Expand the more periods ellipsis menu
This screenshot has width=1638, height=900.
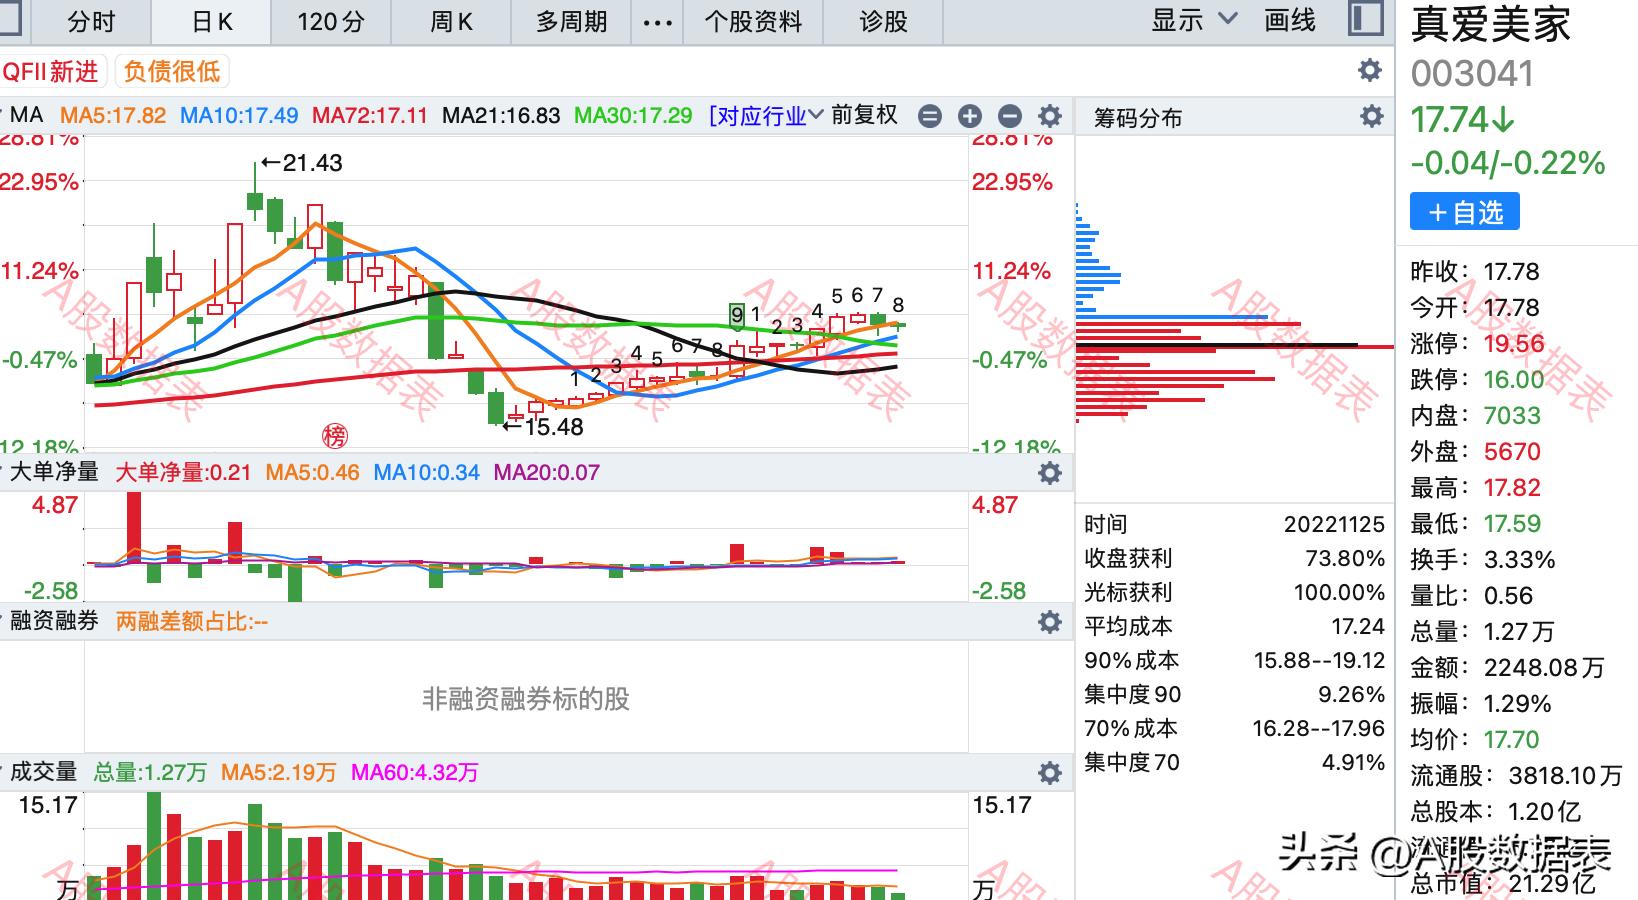657,22
